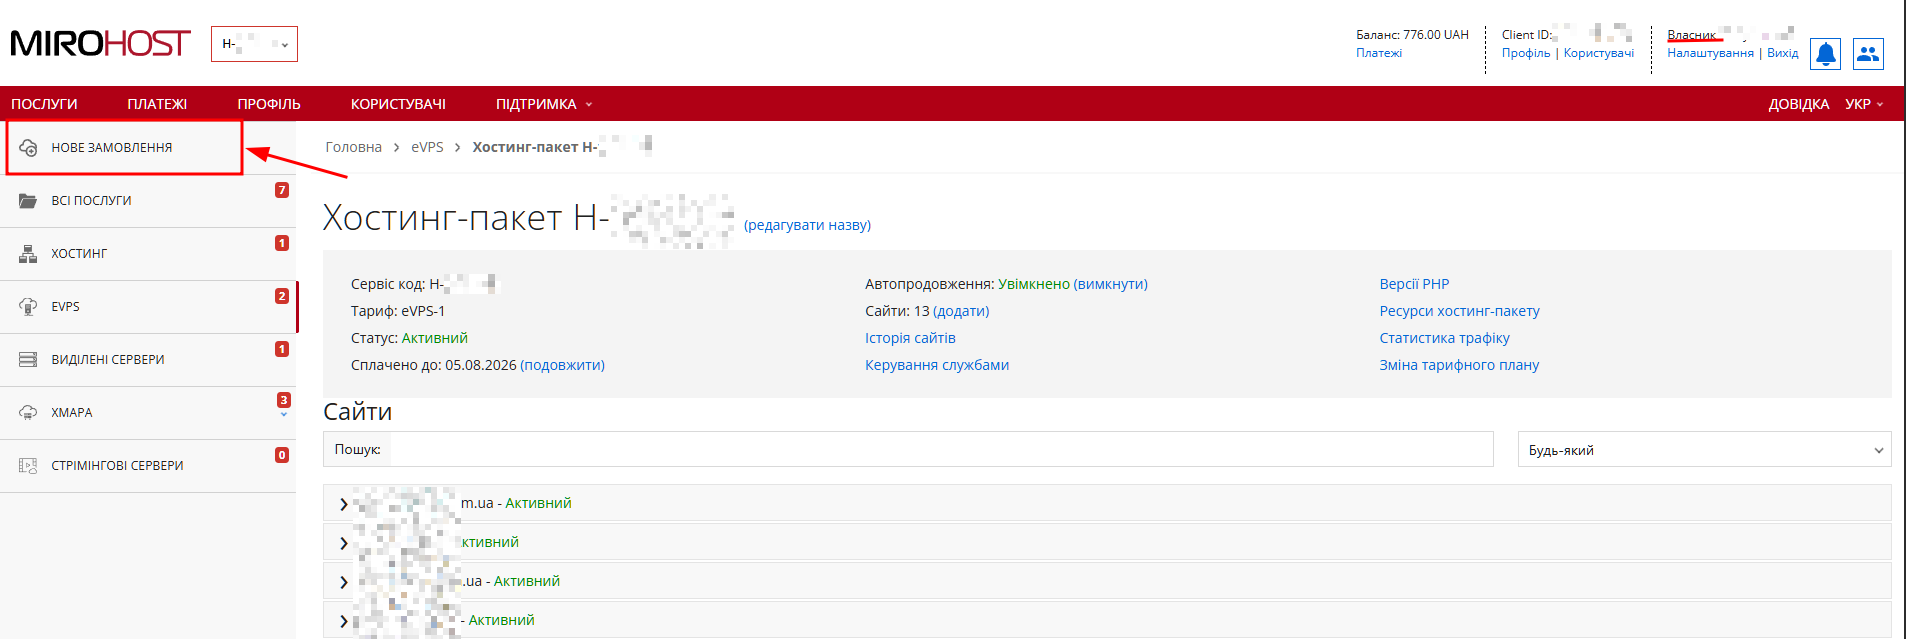Open the Підтримка menu
Screen dimensions: 1906x639
543,104
